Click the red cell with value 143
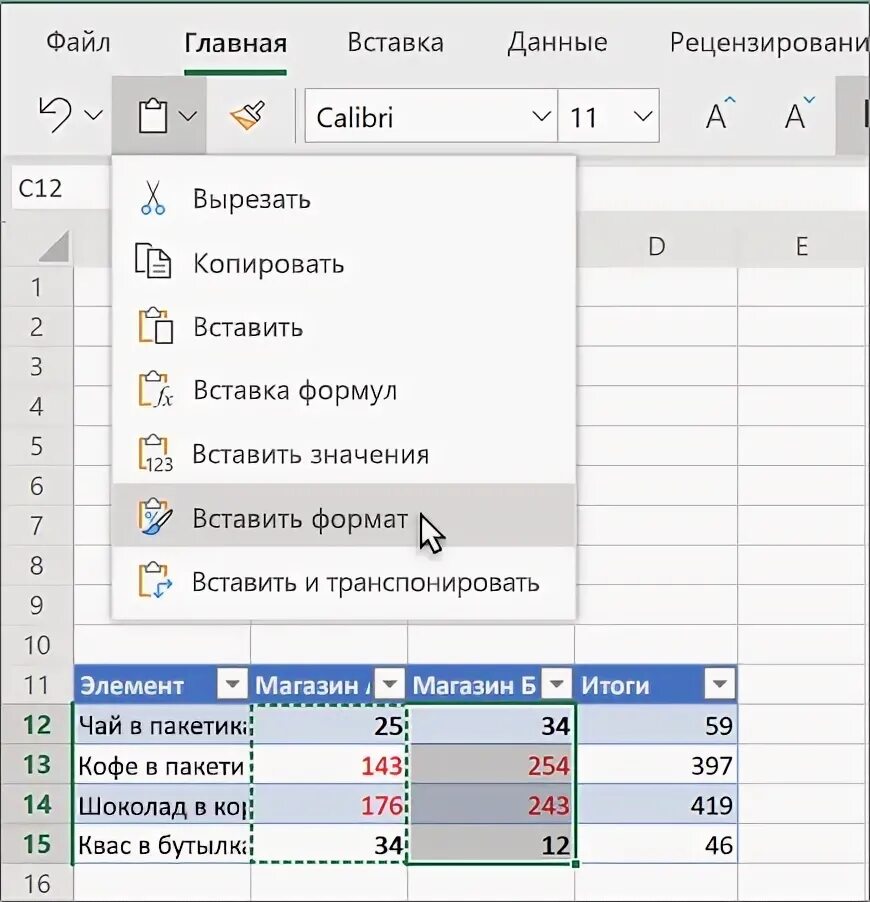 tap(329, 765)
